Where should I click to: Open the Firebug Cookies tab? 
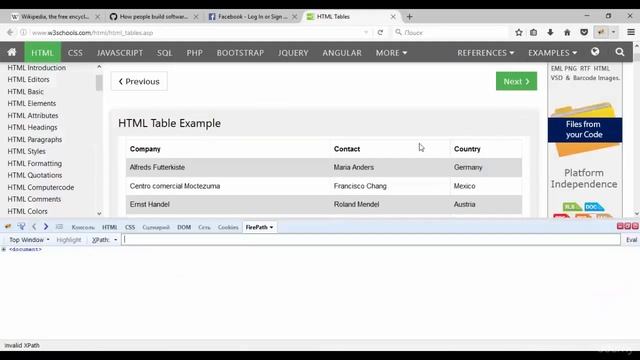[228, 227]
